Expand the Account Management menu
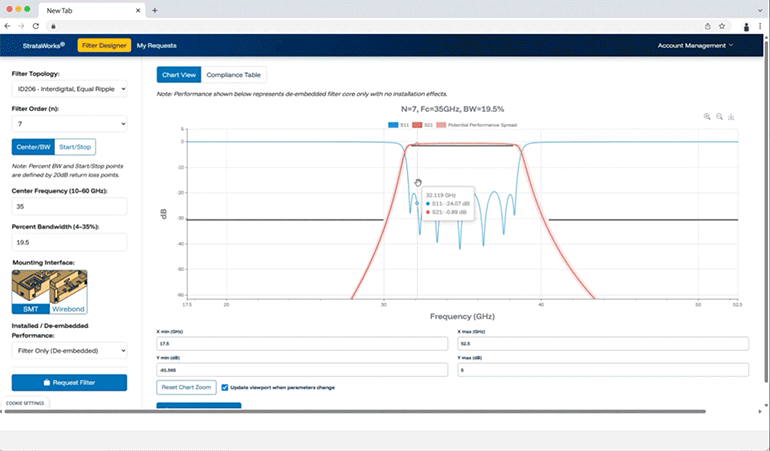This screenshot has height=451, width=770. coord(695,45)
